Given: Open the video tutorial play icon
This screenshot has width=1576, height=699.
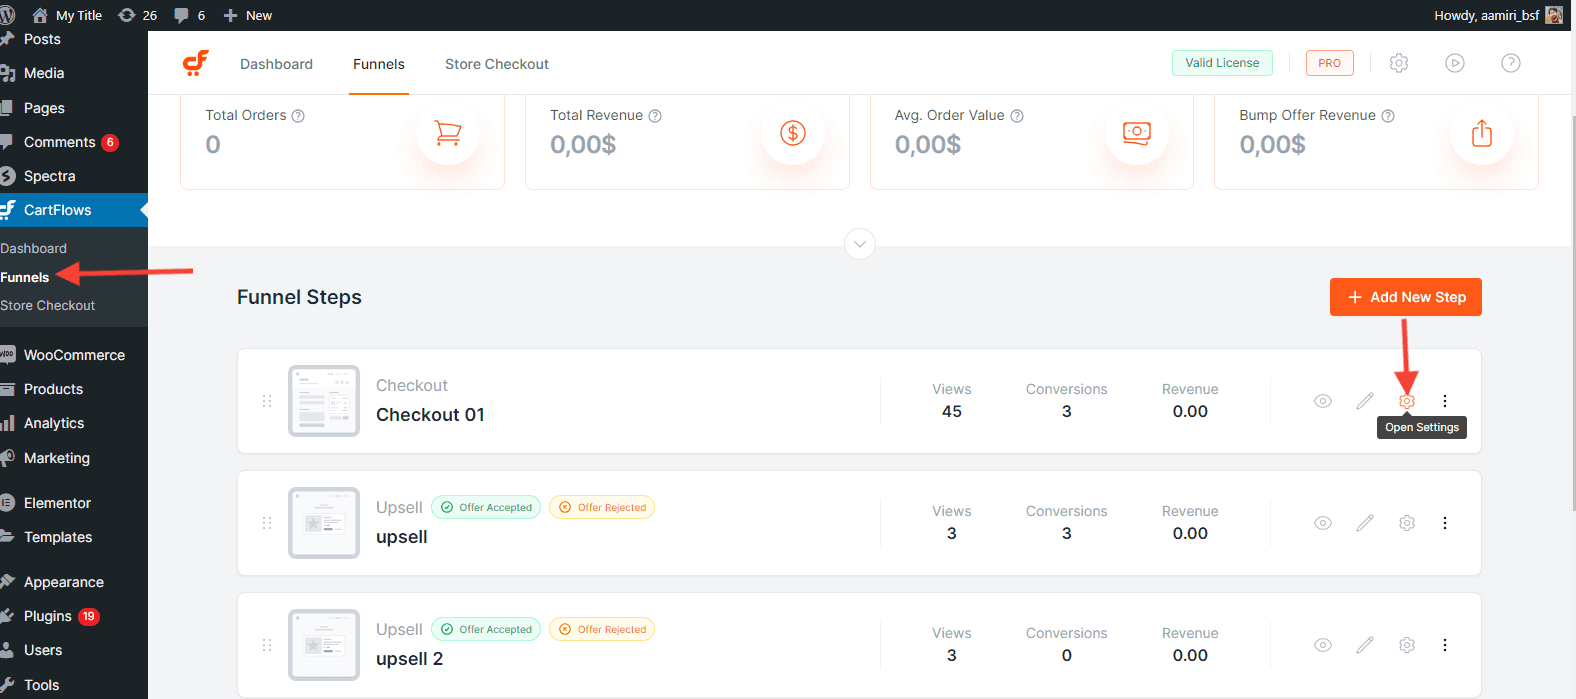Looking at the screenshot, I should click(1455, 63).
